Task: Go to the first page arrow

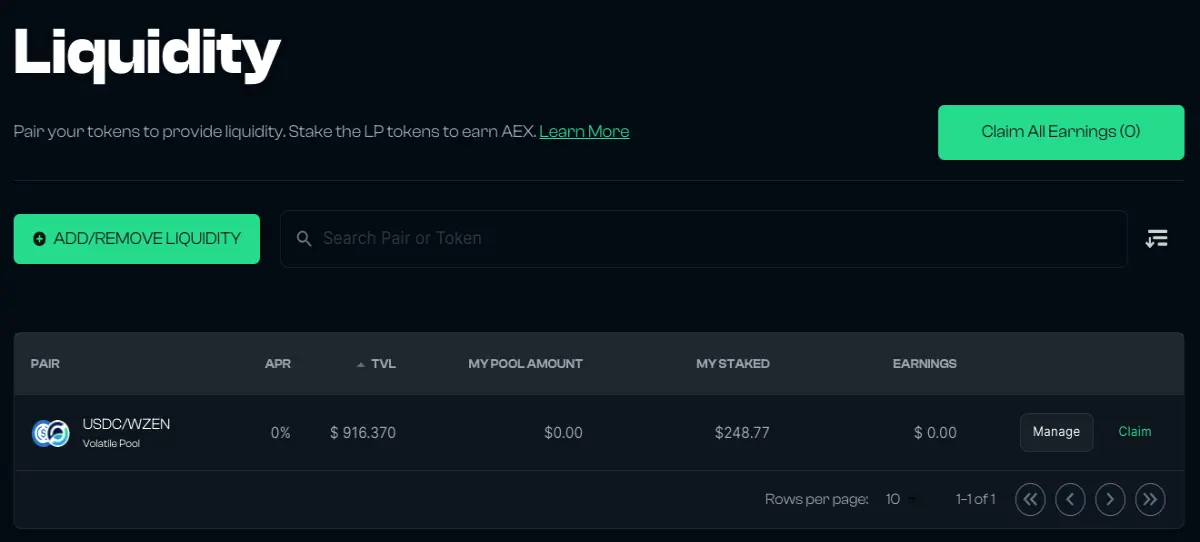Action: coord(1030,499)
